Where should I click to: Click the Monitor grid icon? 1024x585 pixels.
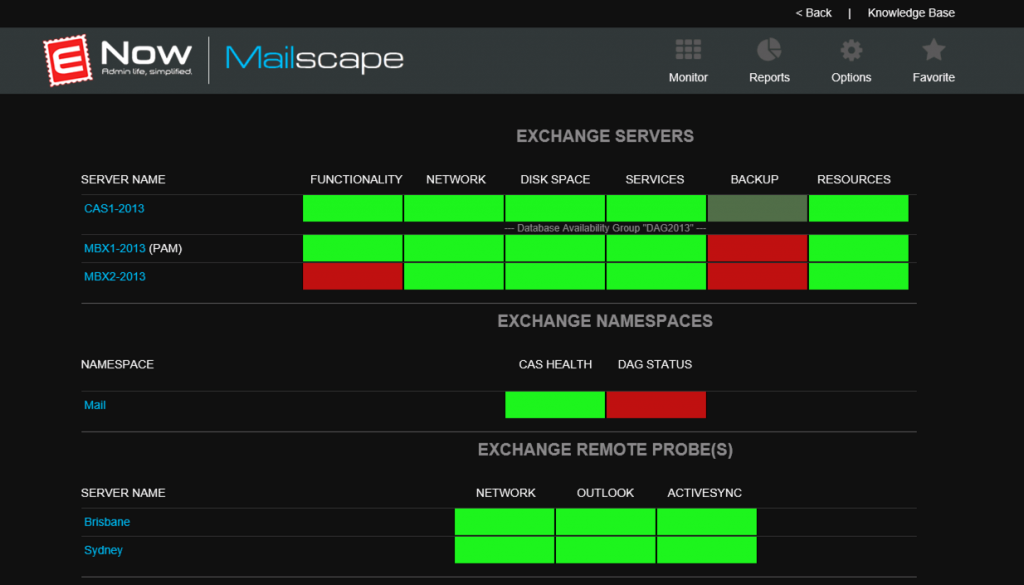(688, 47)
